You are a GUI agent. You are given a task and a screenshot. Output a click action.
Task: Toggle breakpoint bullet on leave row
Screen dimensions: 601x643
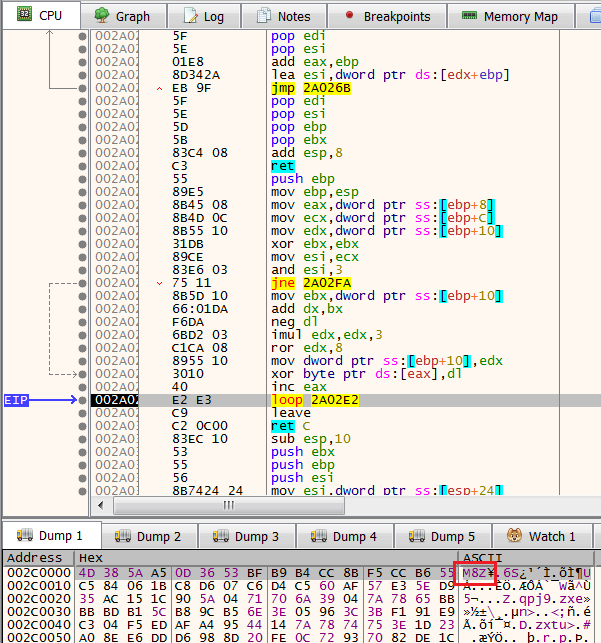(x=82, y=413)
